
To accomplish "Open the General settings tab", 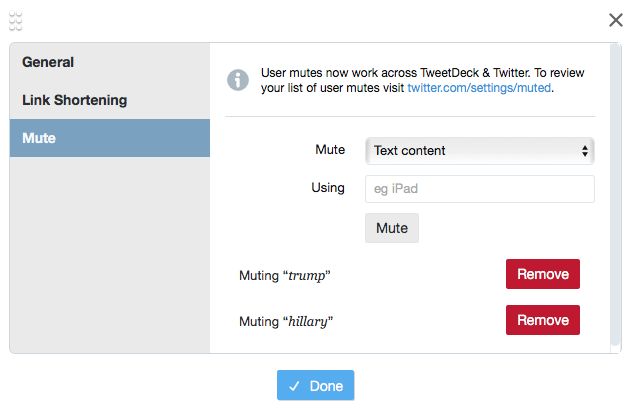I will 48,62.
